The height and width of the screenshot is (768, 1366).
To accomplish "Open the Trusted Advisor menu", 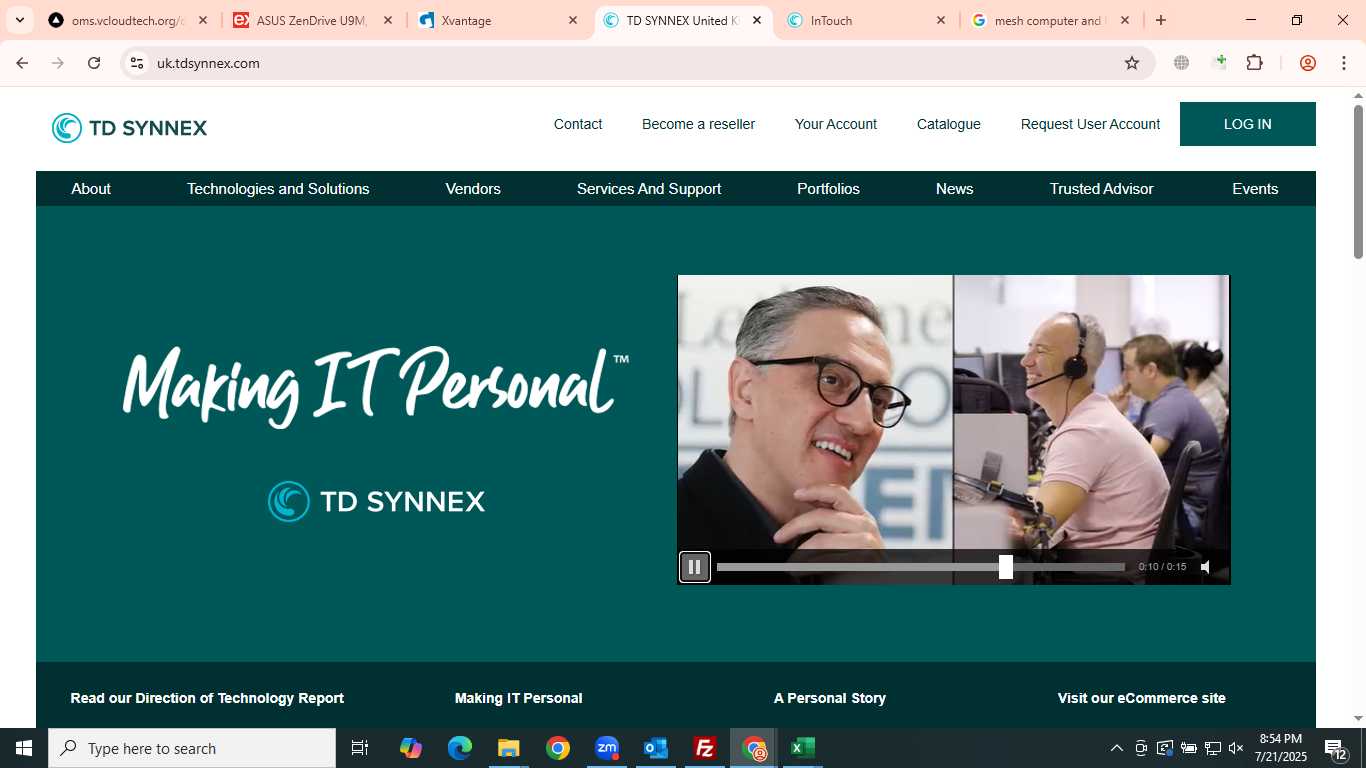I will pyautogui.click(x=1102, y=189).
